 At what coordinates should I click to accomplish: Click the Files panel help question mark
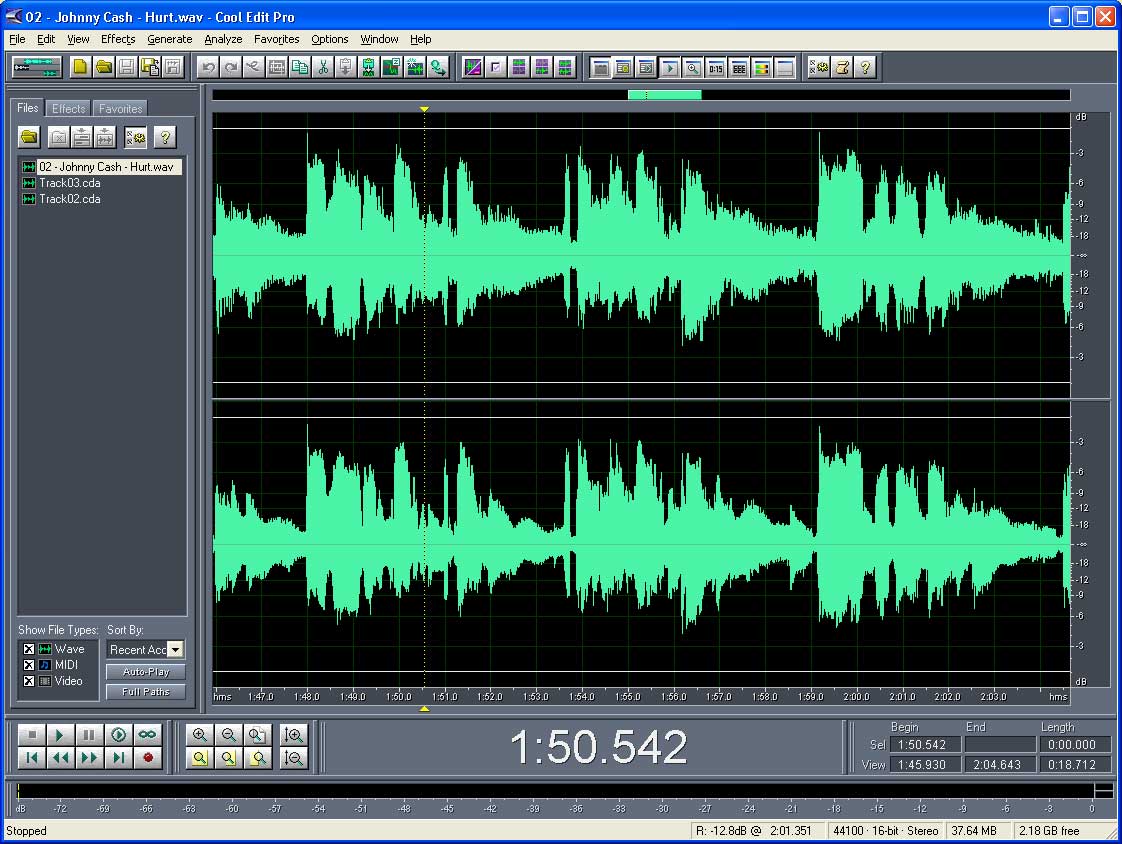(165, 137)
